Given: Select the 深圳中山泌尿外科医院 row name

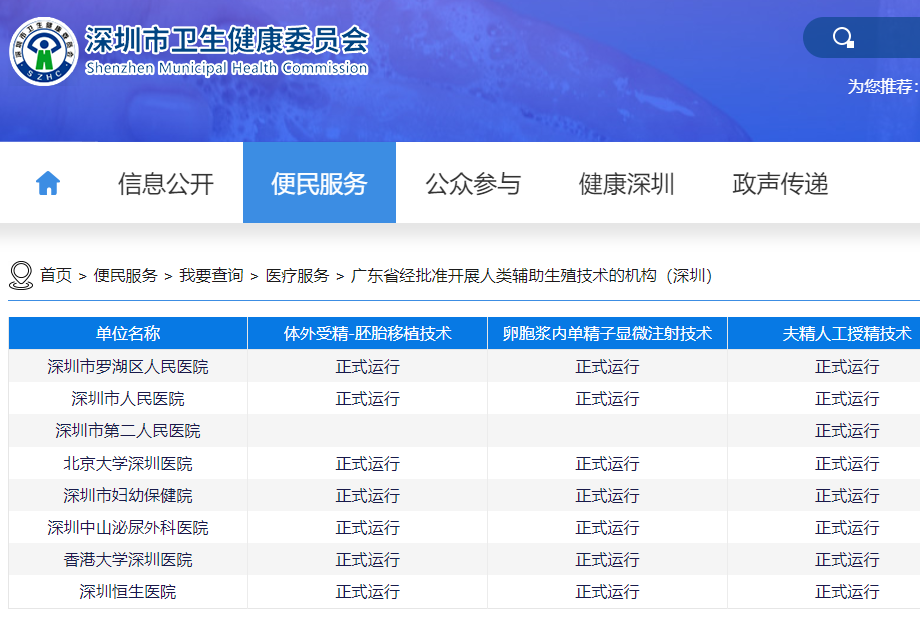Looking at the screenshot, I should click(x=128, y=528).
